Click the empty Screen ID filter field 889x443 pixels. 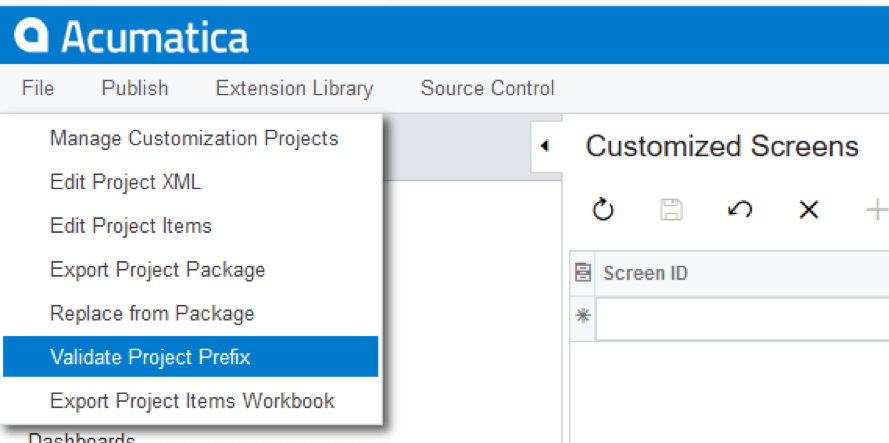[x=743, y=319]
